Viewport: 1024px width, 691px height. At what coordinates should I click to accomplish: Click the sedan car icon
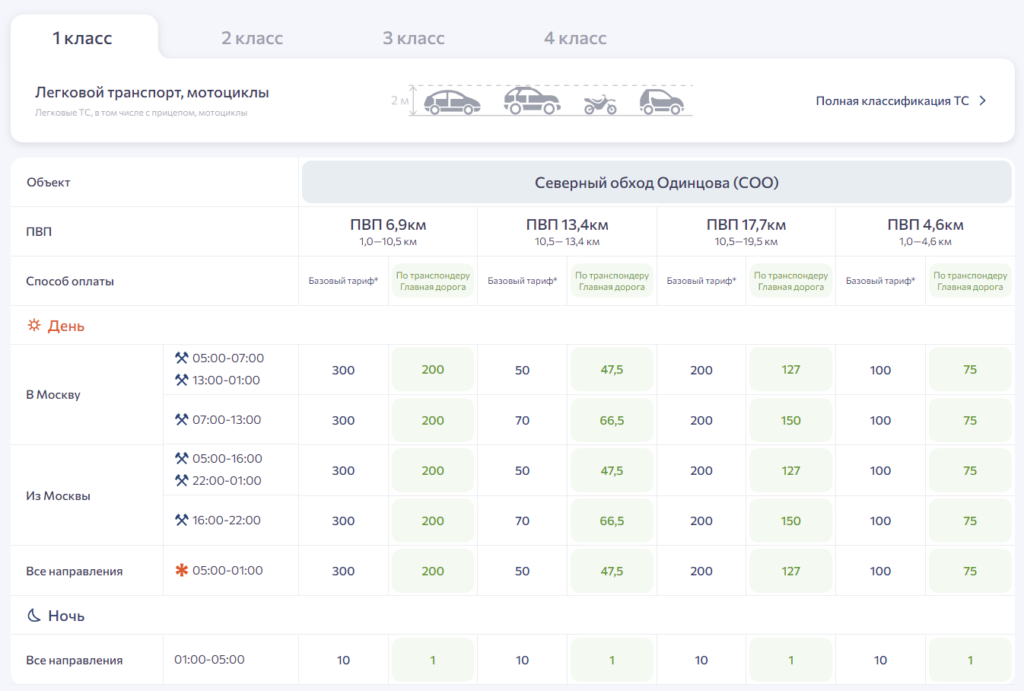452,102
